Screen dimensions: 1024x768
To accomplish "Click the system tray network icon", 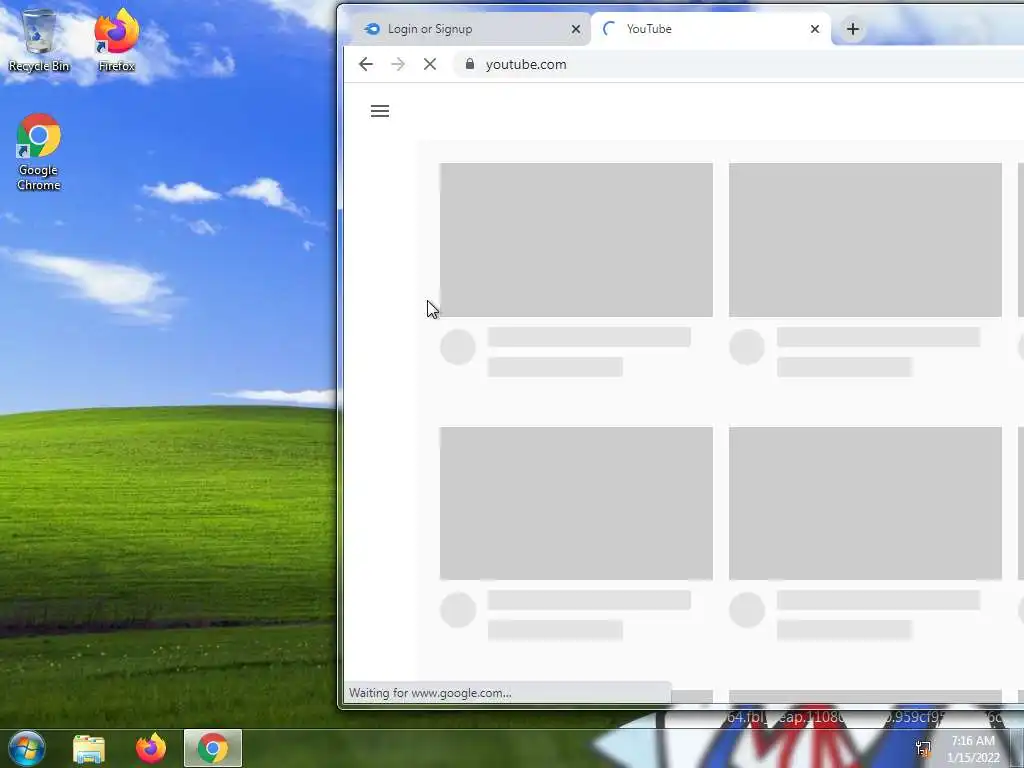I will 923,749.
